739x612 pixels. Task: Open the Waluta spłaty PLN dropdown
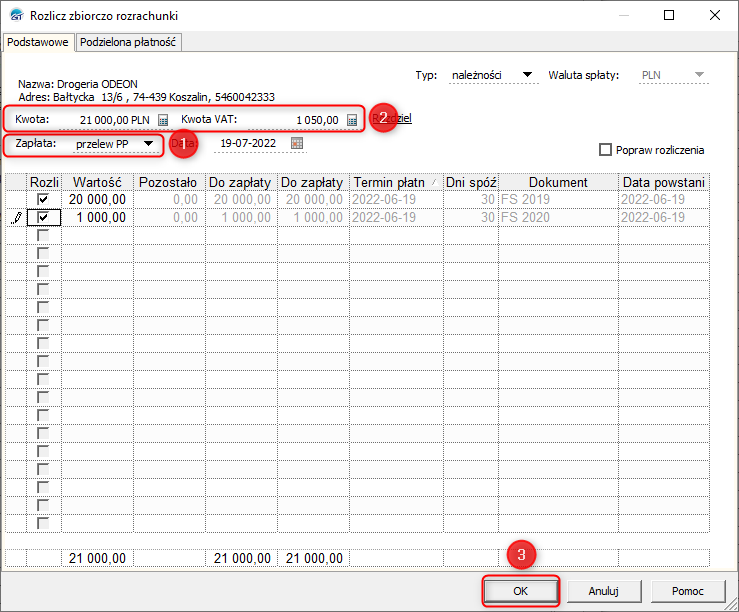pos(699,75)
